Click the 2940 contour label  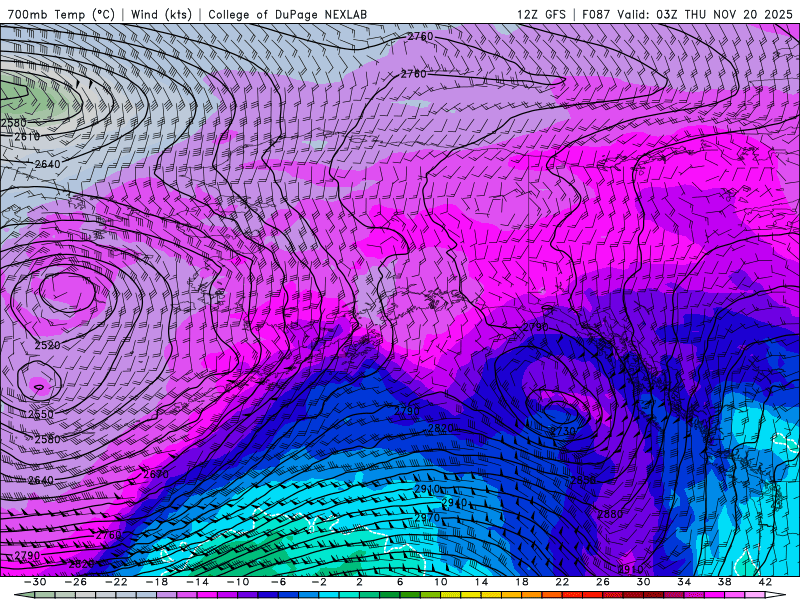[455, 503]
